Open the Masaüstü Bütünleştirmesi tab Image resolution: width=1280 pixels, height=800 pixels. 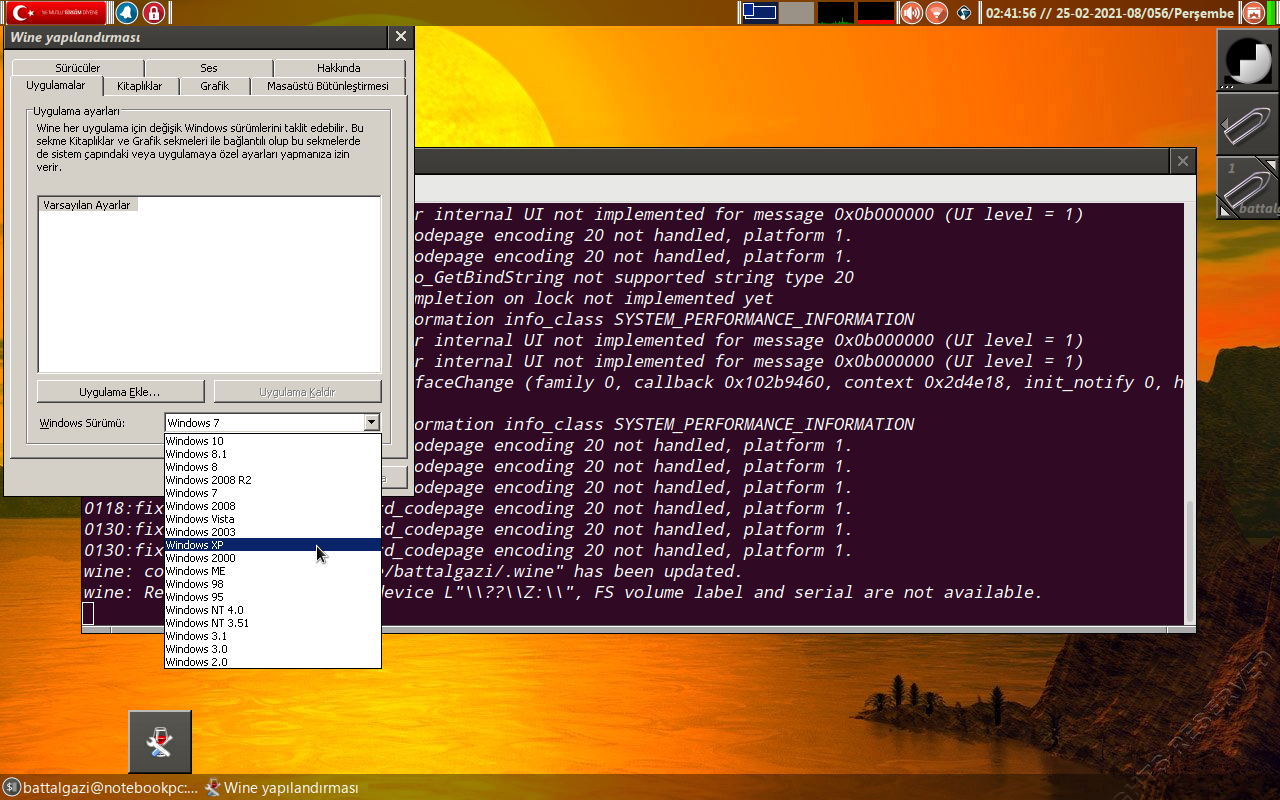click(327, 86)
